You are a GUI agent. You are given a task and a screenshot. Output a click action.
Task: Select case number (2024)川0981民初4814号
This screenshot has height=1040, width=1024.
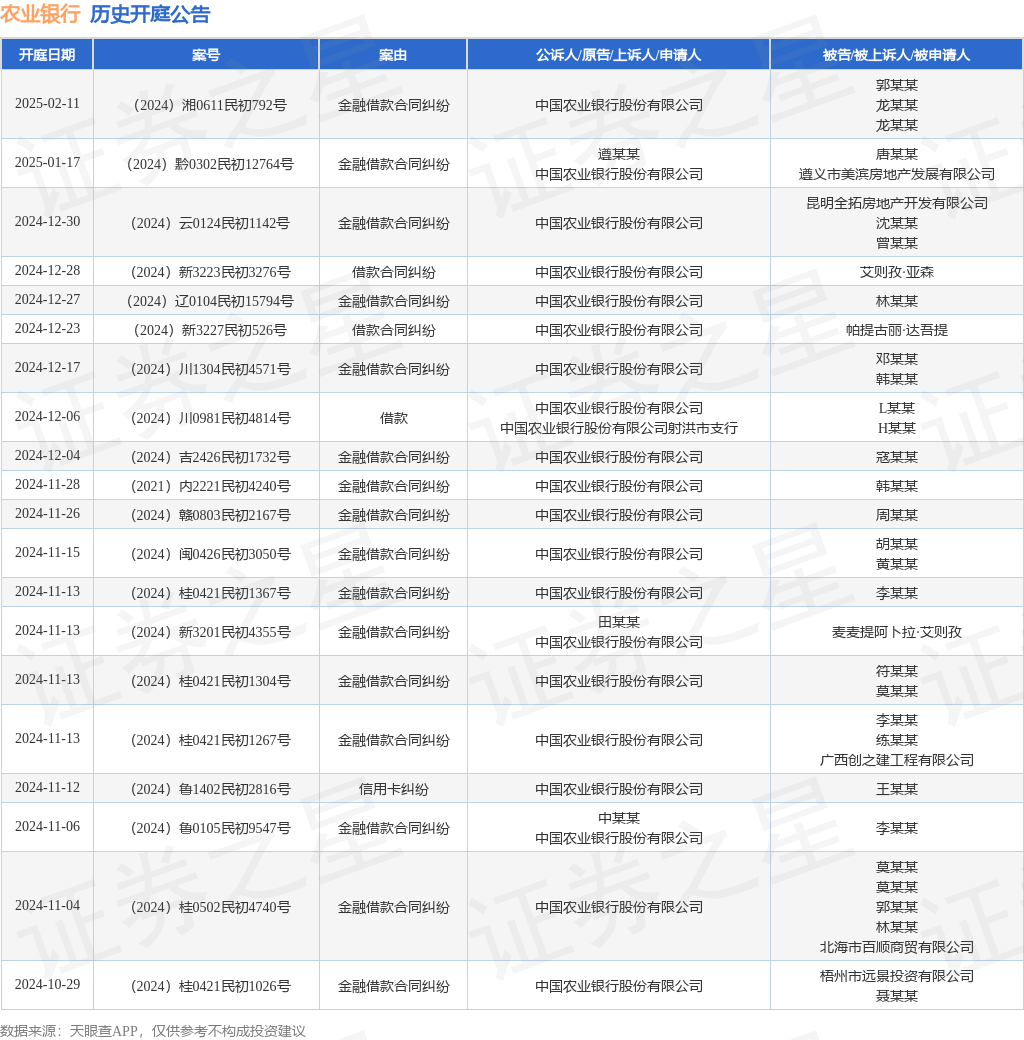coord(210,419)
